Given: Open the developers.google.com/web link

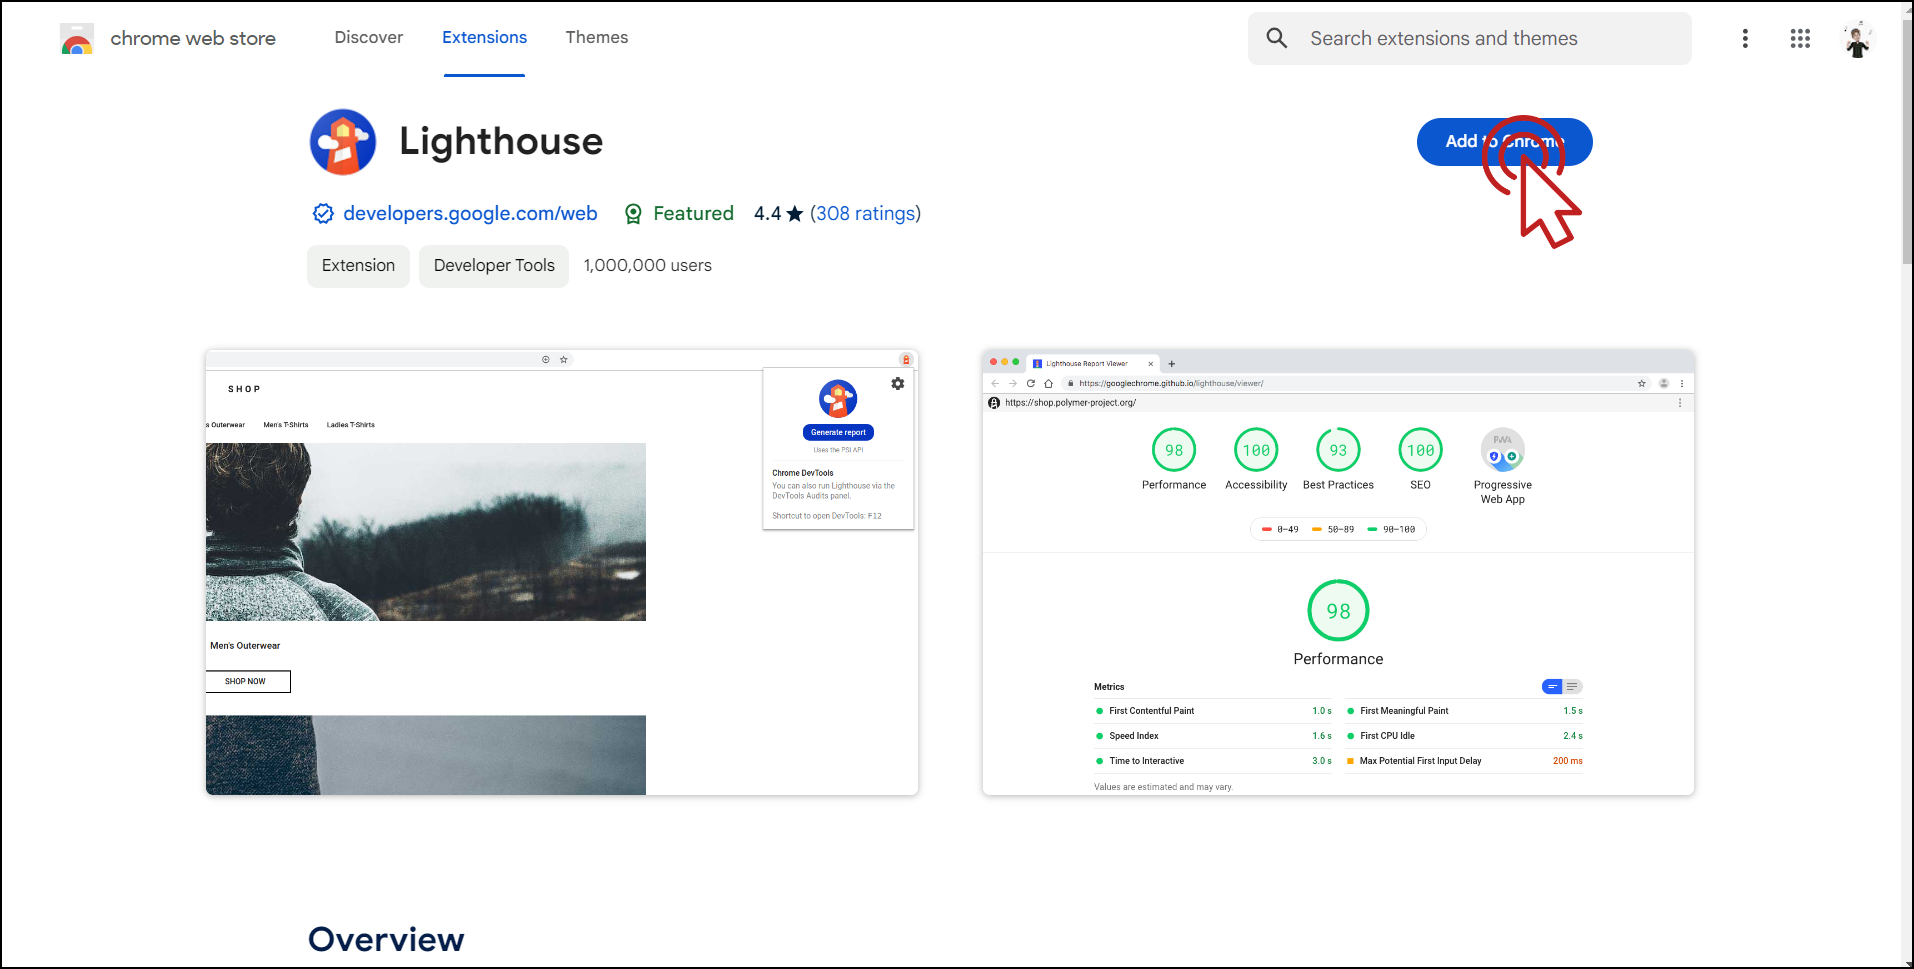Looking at the screenshot, I should coord(470,213).
